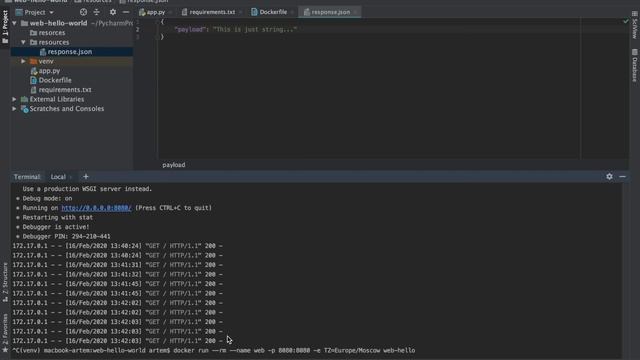The width and height of the screenshot is (640, 360).
Task: Fold JSON block at opening brace
Action: [157, 22]
